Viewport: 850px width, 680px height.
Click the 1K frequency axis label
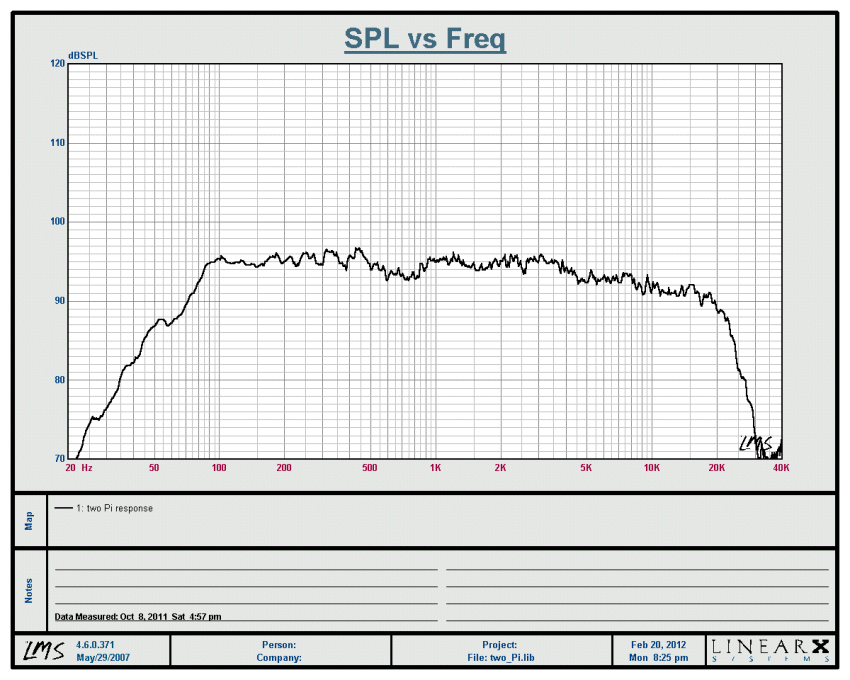click(x=435, y=468)
